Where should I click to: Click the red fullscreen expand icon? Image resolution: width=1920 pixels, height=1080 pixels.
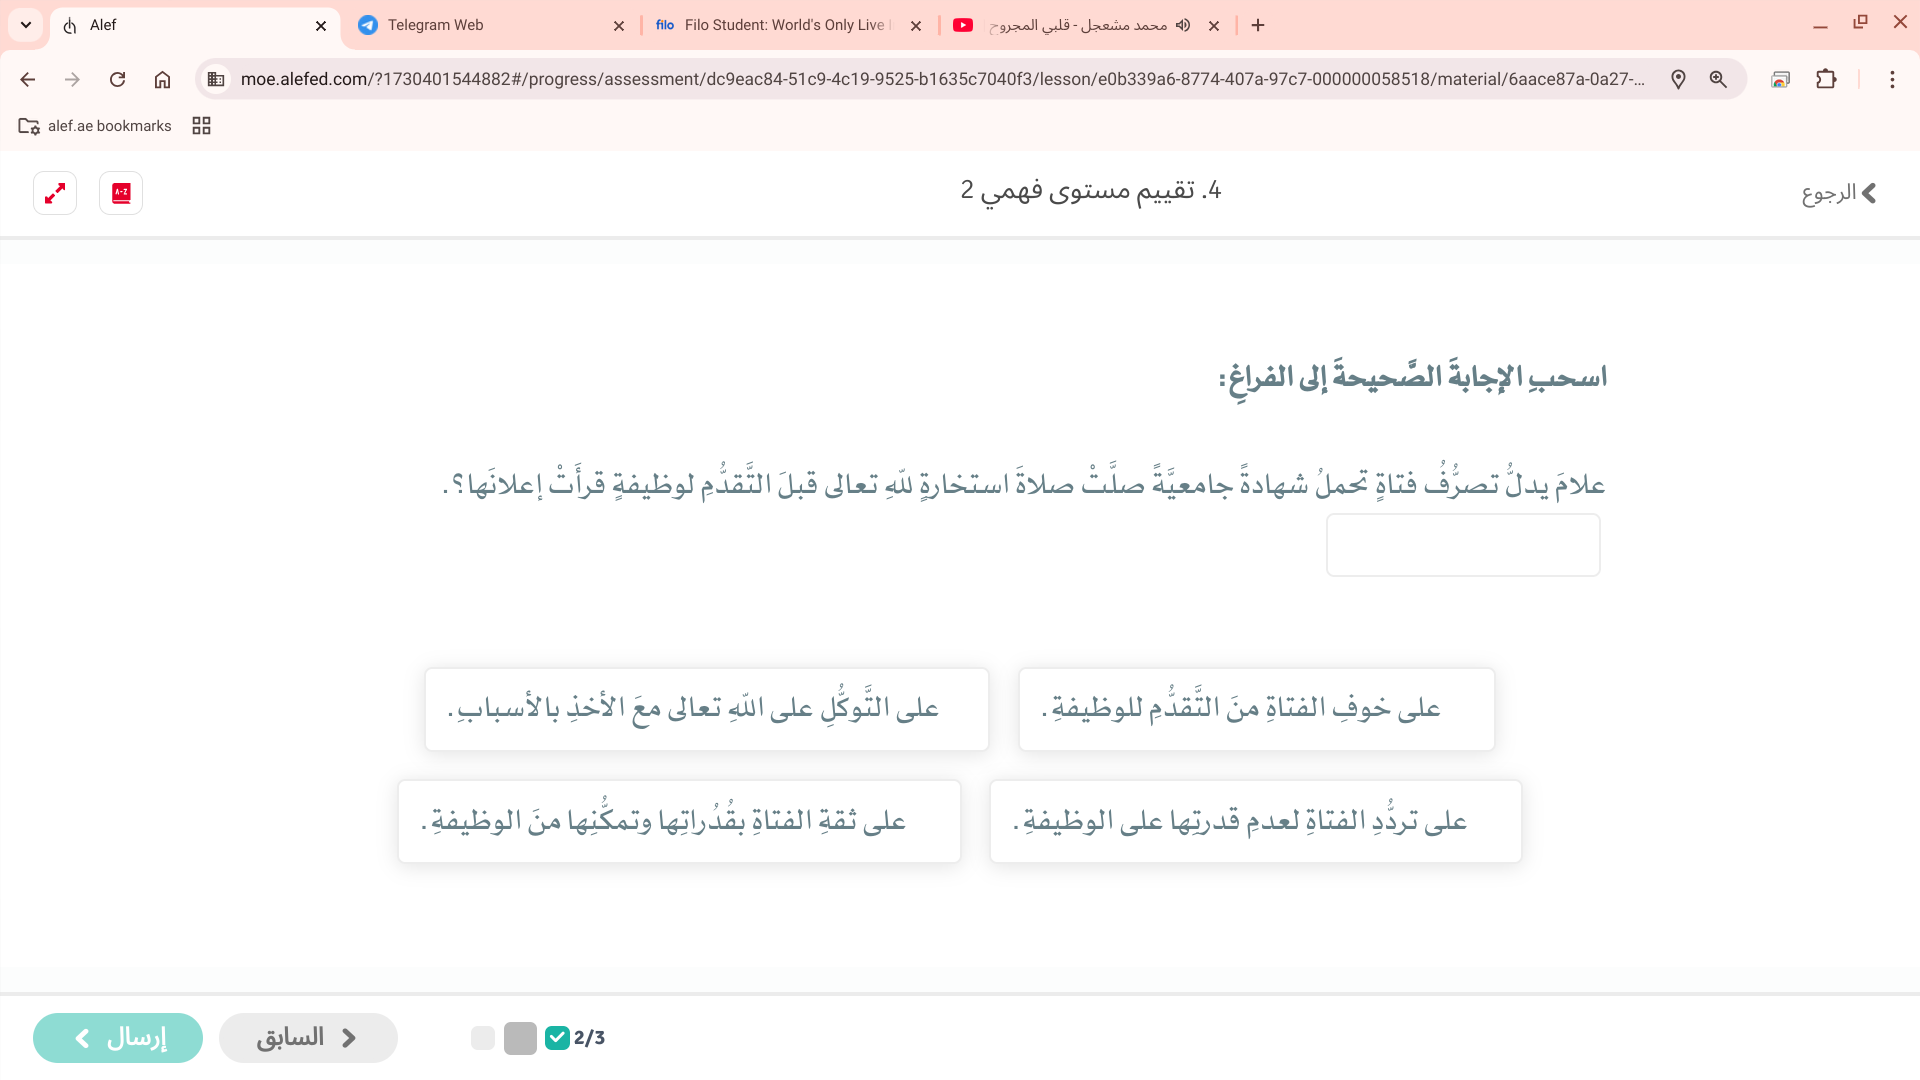point(55,193)
